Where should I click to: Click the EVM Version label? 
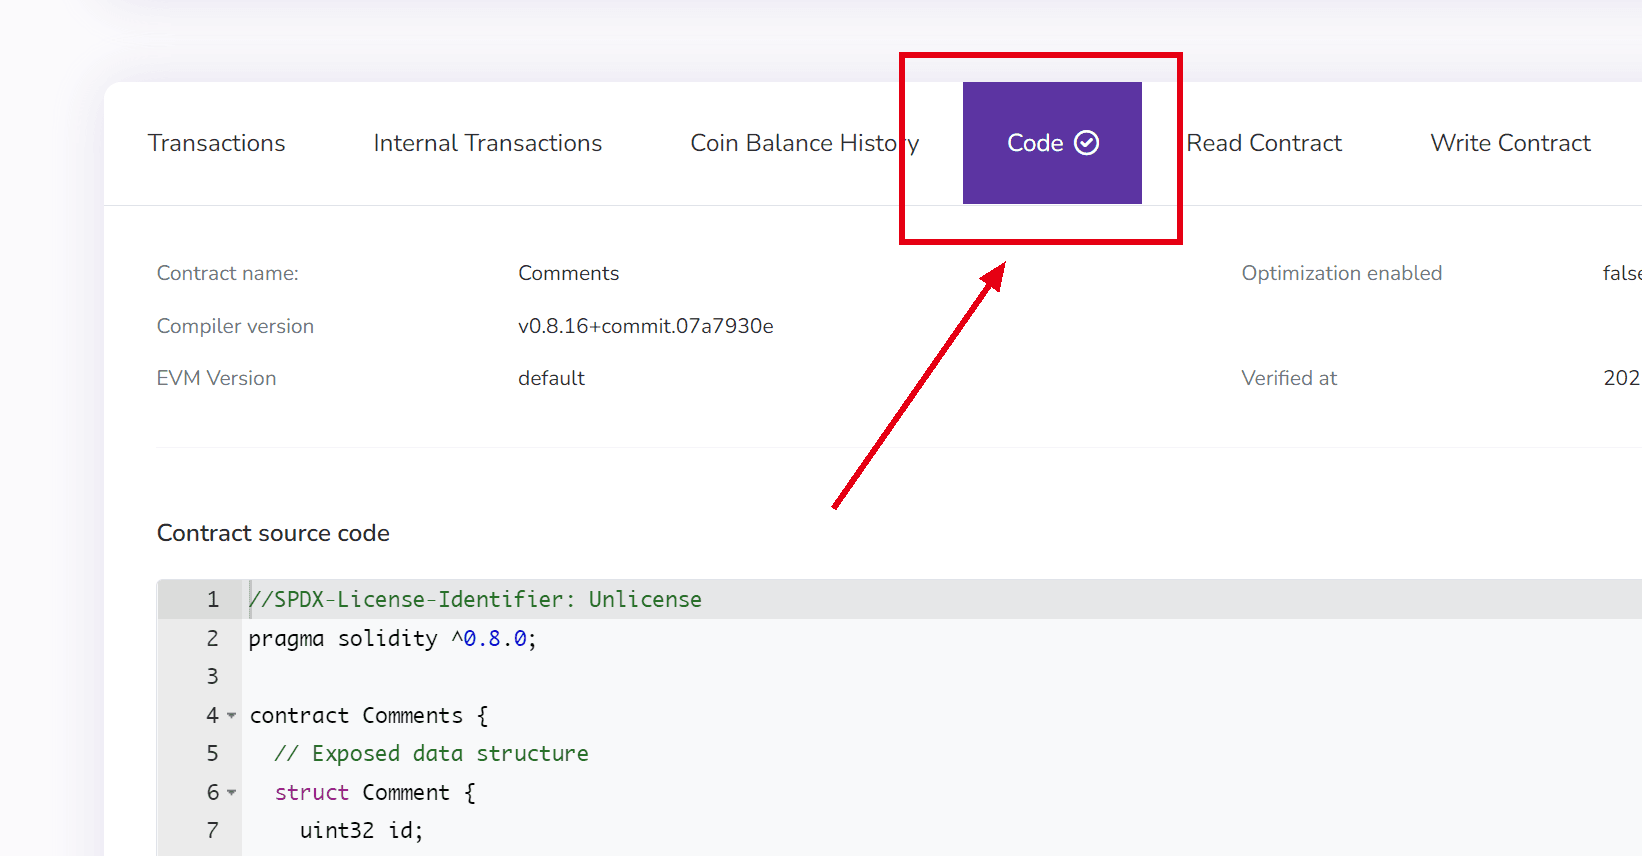pos(216,378)
